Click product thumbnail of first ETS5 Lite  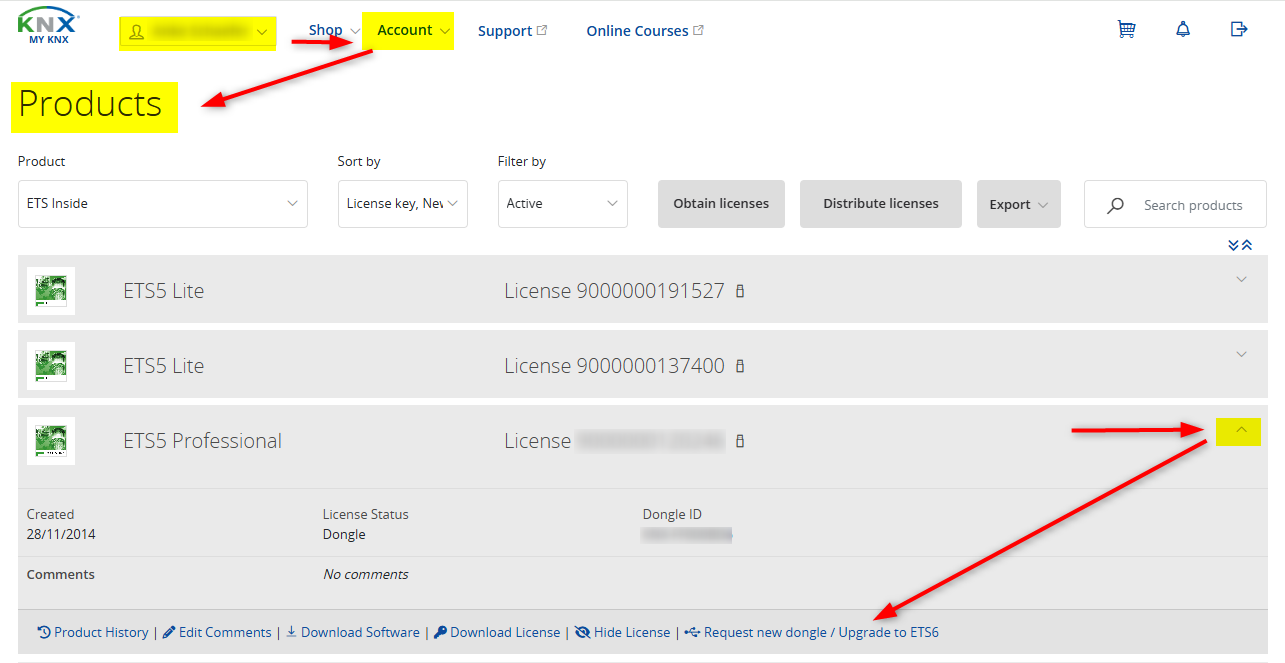click(x=51, y=291)
